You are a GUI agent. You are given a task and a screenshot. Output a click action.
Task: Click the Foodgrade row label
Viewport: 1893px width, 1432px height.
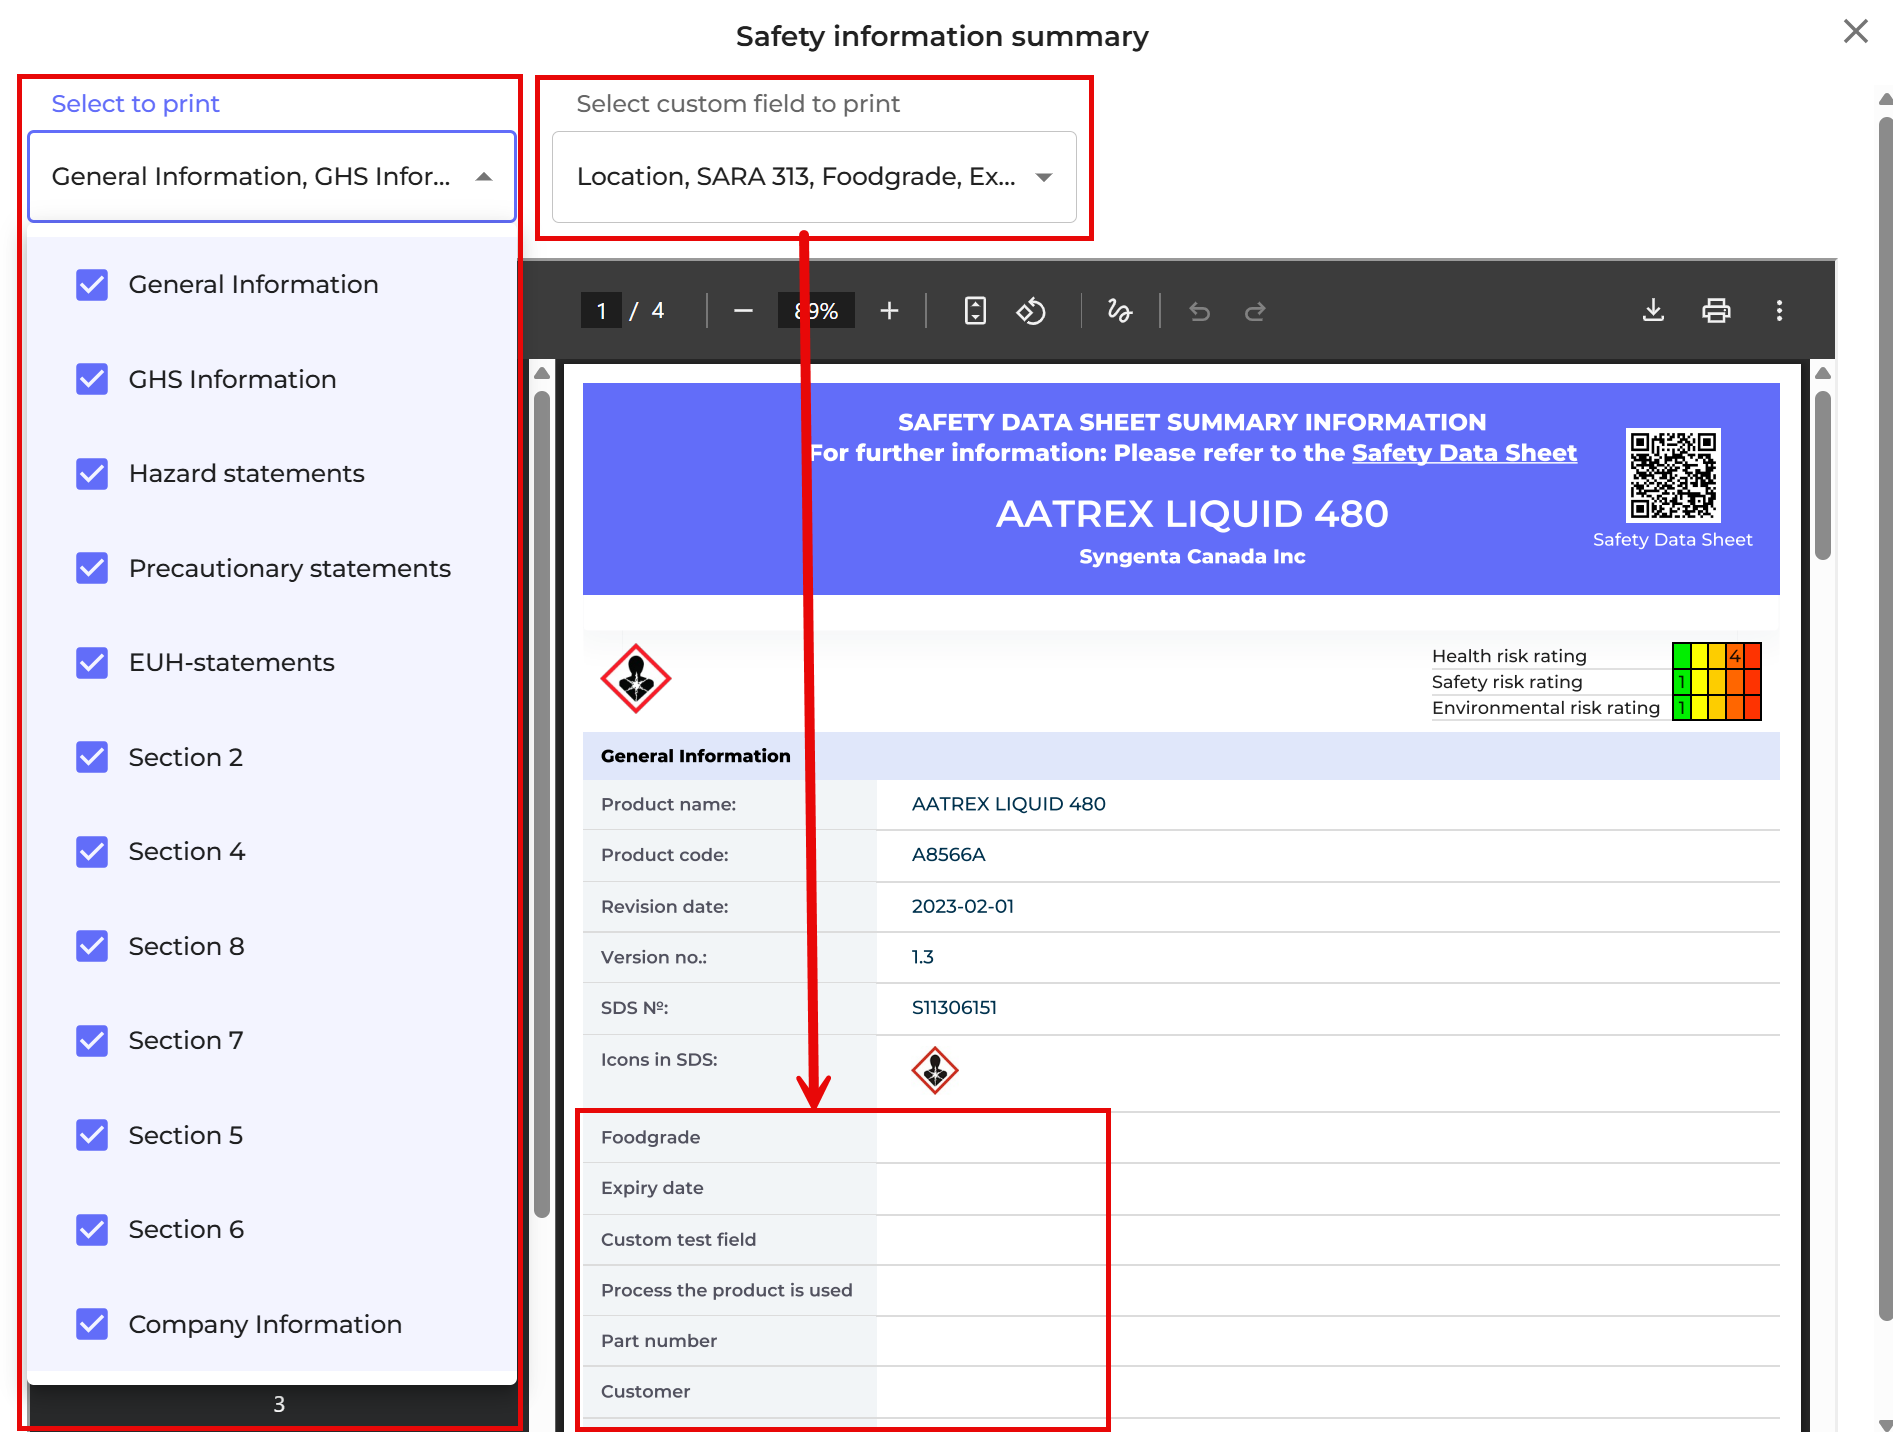[x=650, y=1137]
